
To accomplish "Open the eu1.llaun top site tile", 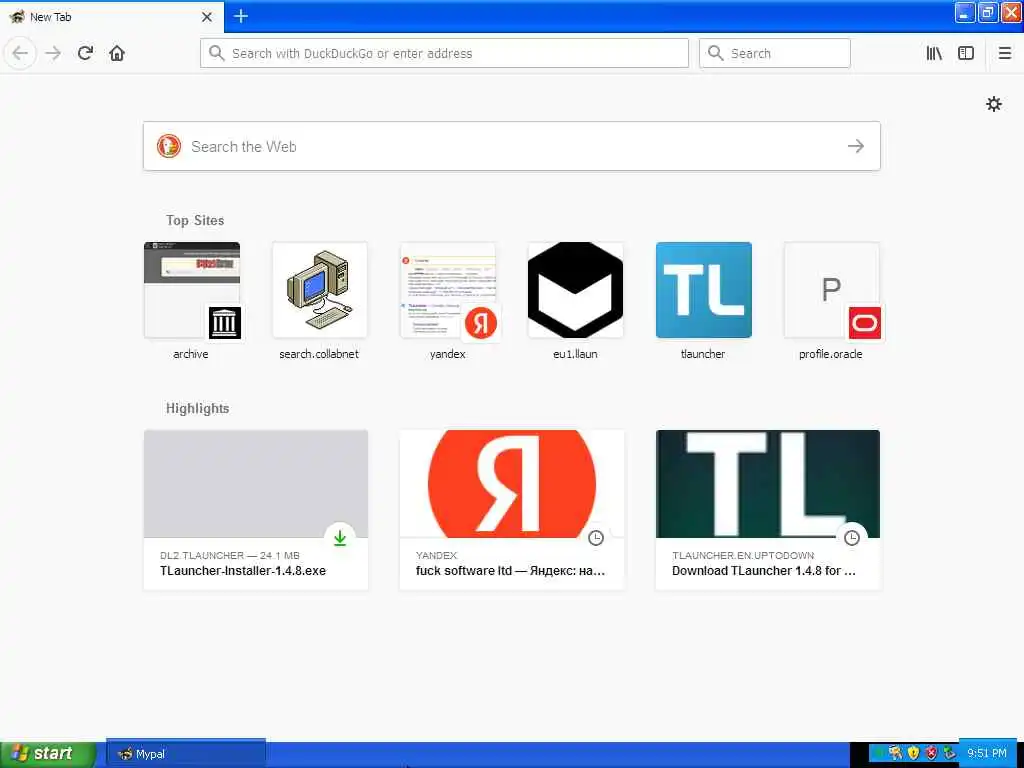I will point(575,290).
